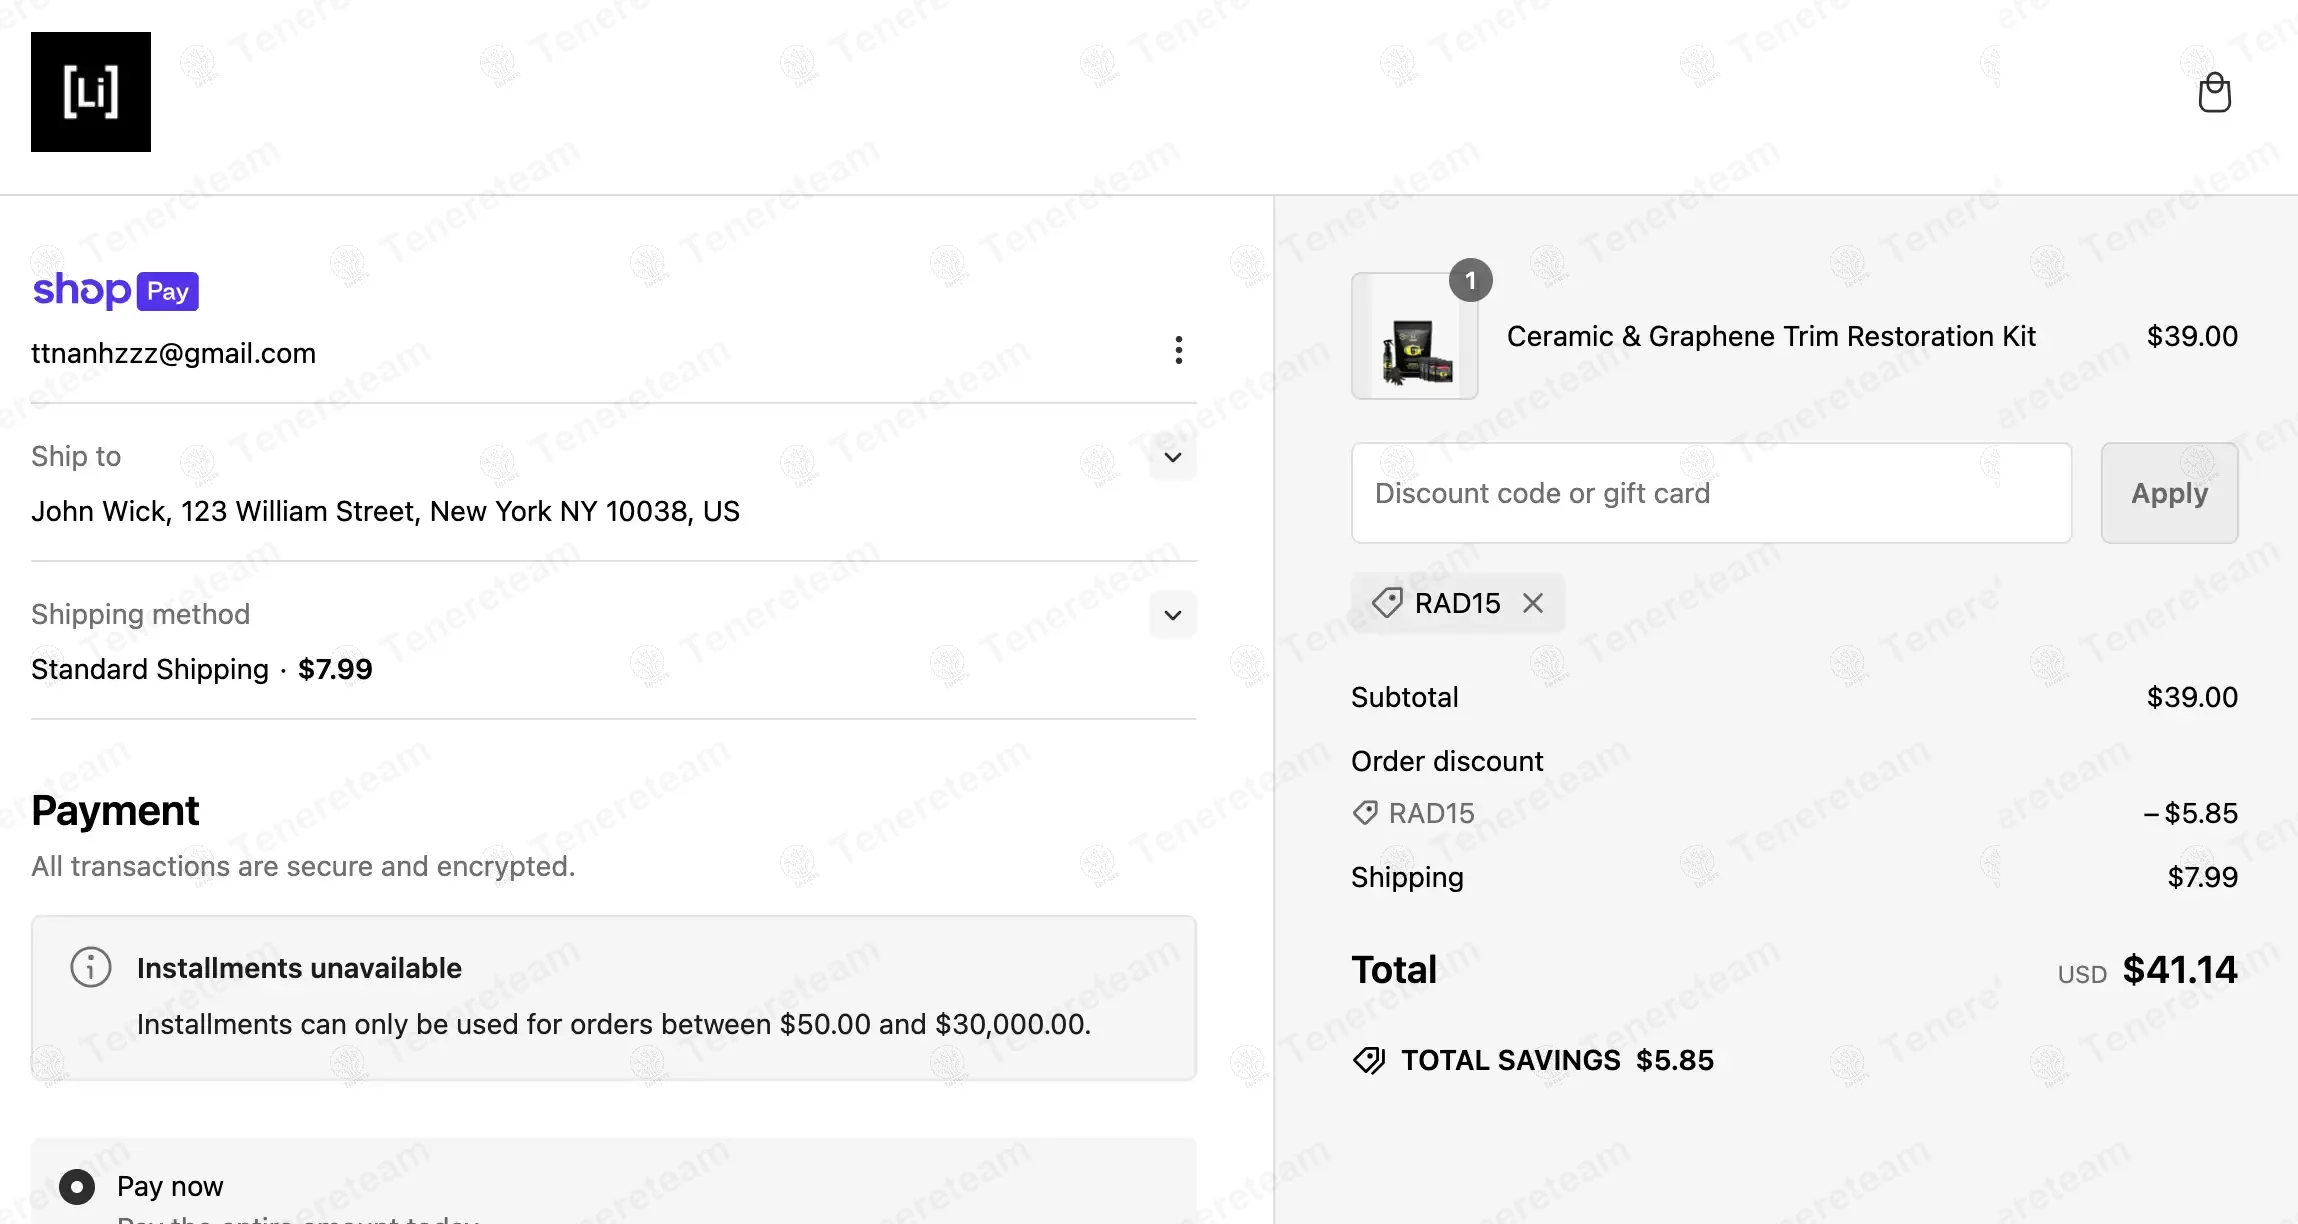Select the Pay now radio option
This screenshot has width=2298, height=1224.
77,1187
